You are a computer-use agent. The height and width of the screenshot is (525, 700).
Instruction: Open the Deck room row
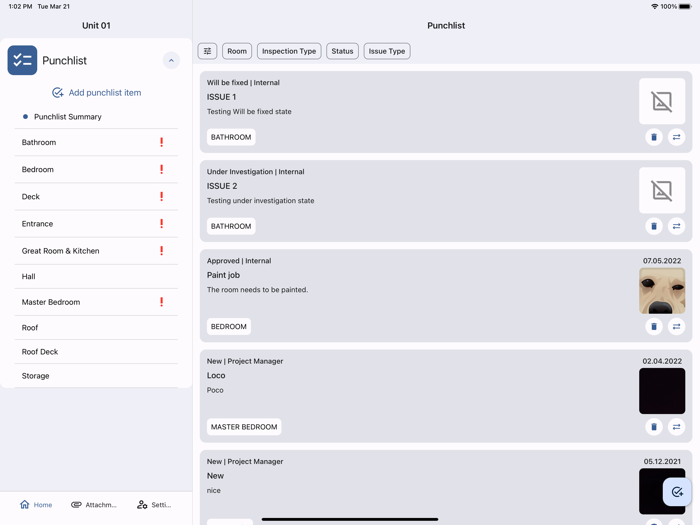point(96,197)
